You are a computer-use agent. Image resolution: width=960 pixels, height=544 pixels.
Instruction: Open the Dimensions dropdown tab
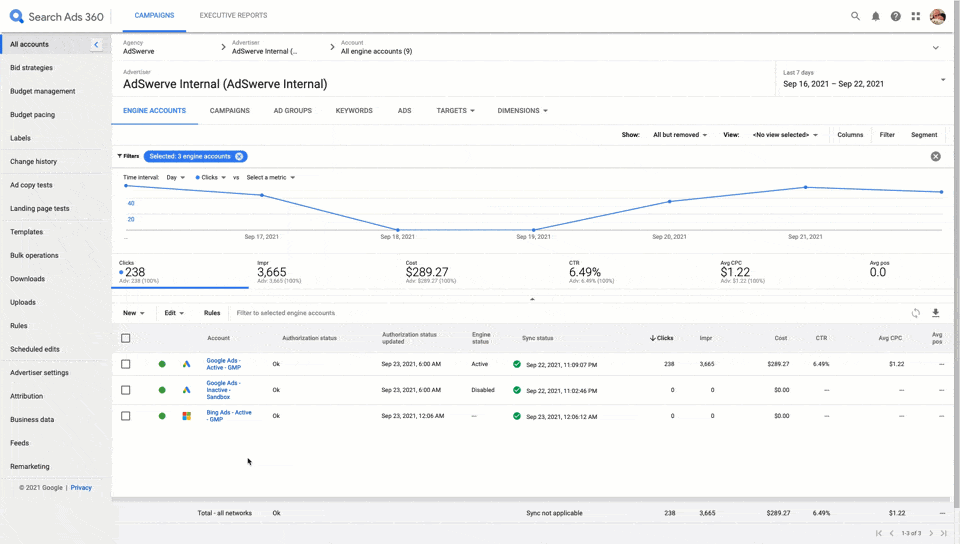coord(522,111)
